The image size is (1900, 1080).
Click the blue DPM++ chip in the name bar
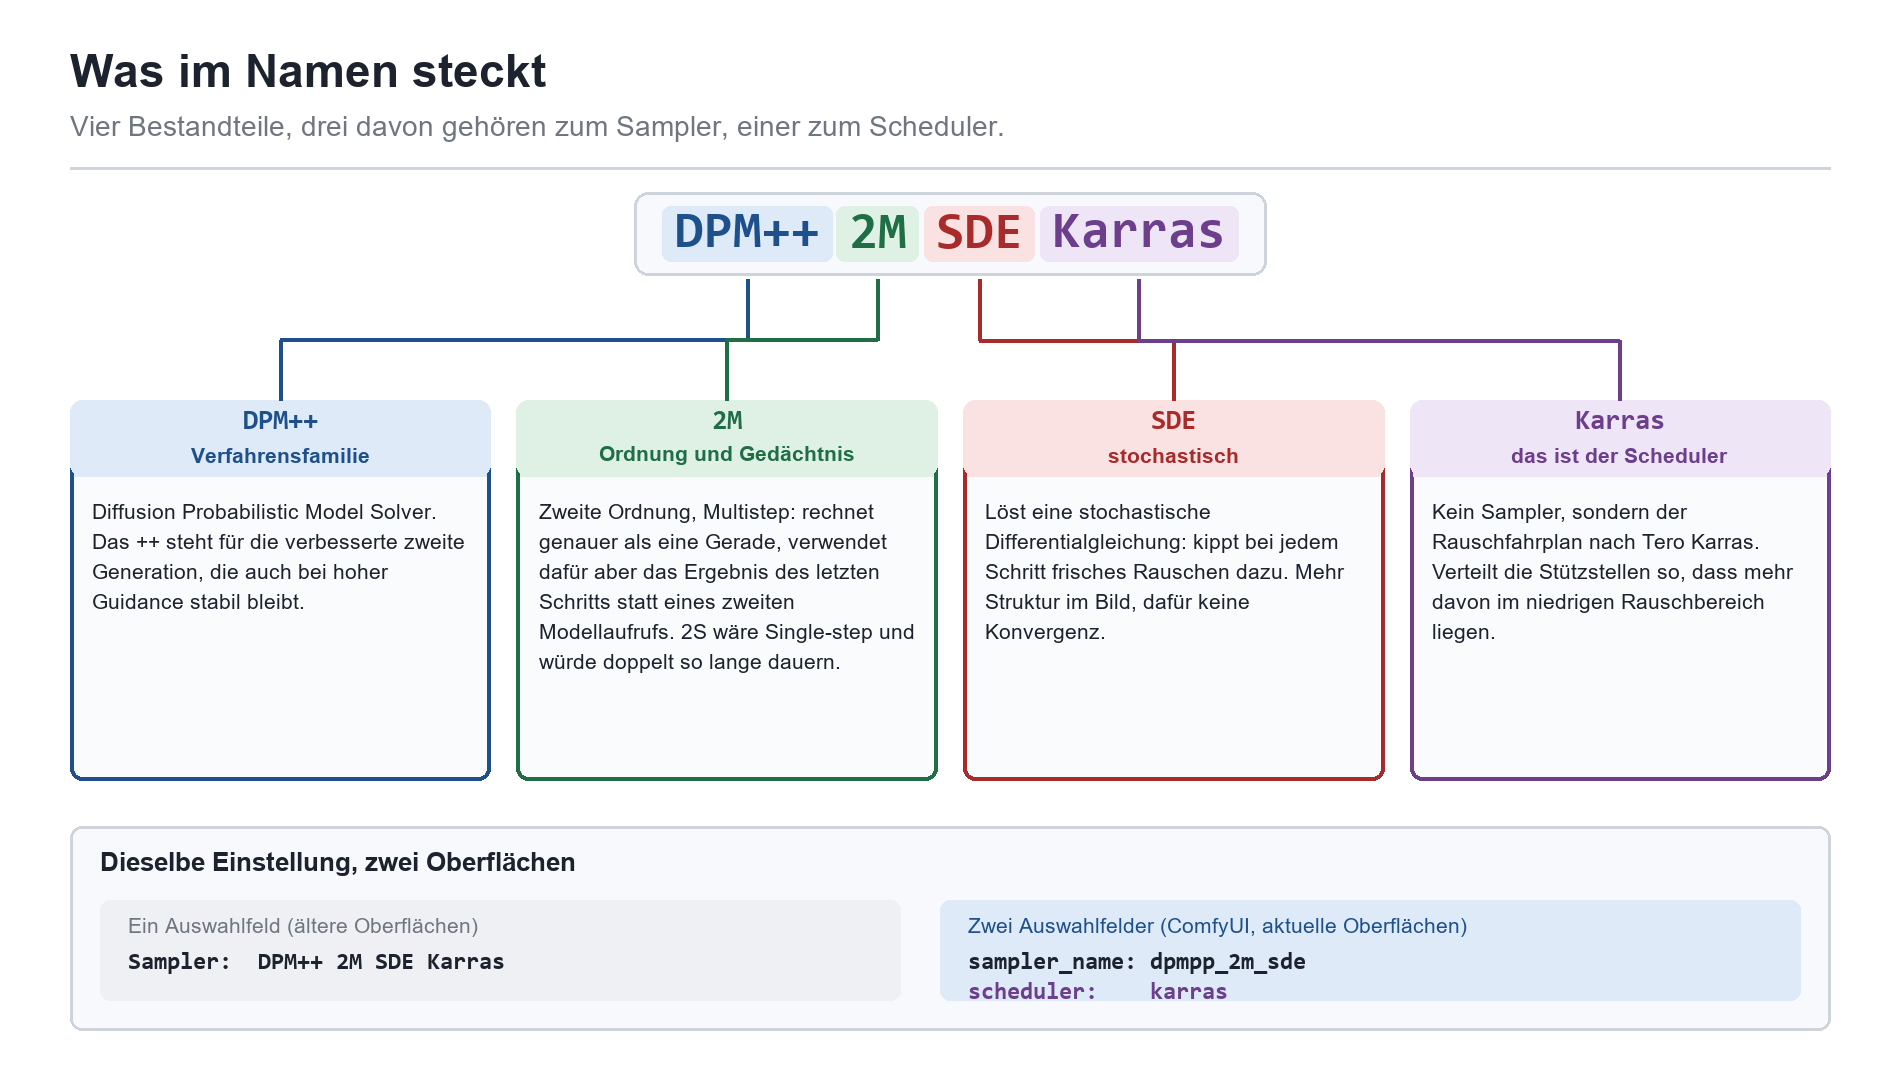[747, 233]
